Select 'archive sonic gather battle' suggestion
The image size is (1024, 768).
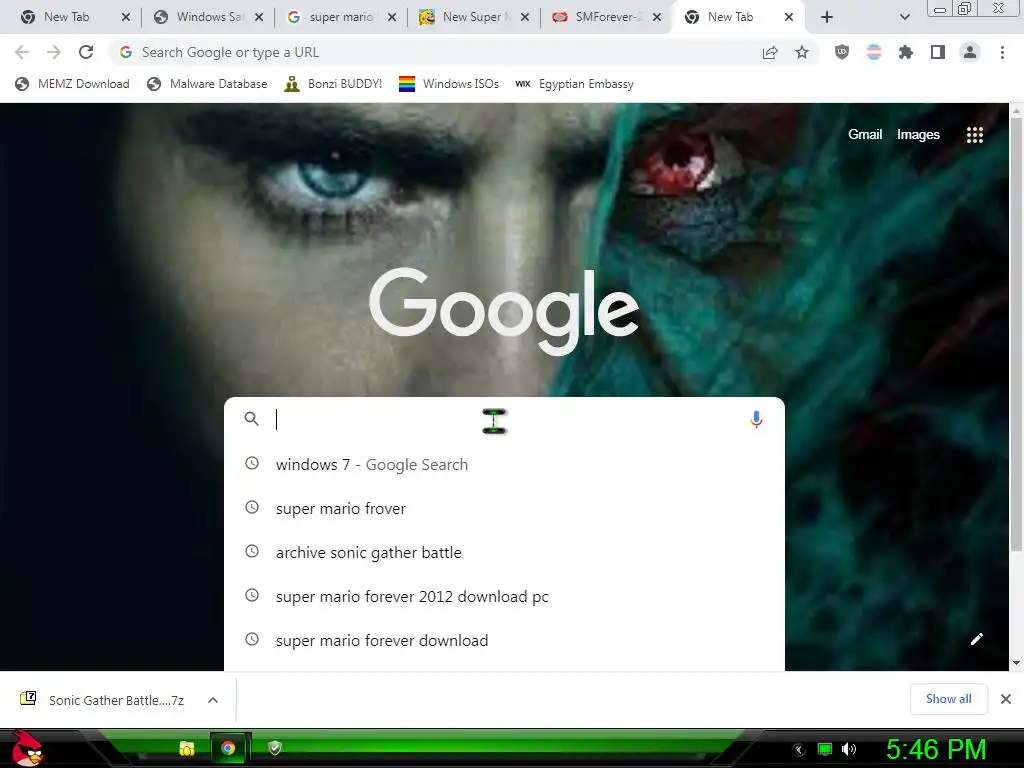tap(504, 552)
